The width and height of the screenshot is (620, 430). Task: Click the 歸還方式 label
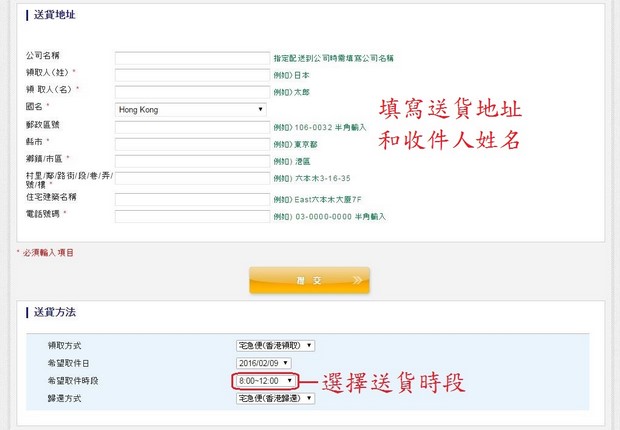64,398
